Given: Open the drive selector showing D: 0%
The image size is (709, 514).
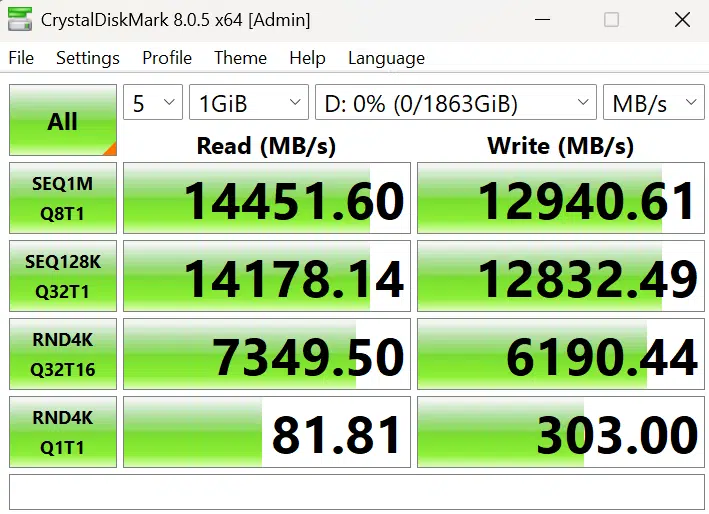Looking at the screenshot, I should [456, 102].
